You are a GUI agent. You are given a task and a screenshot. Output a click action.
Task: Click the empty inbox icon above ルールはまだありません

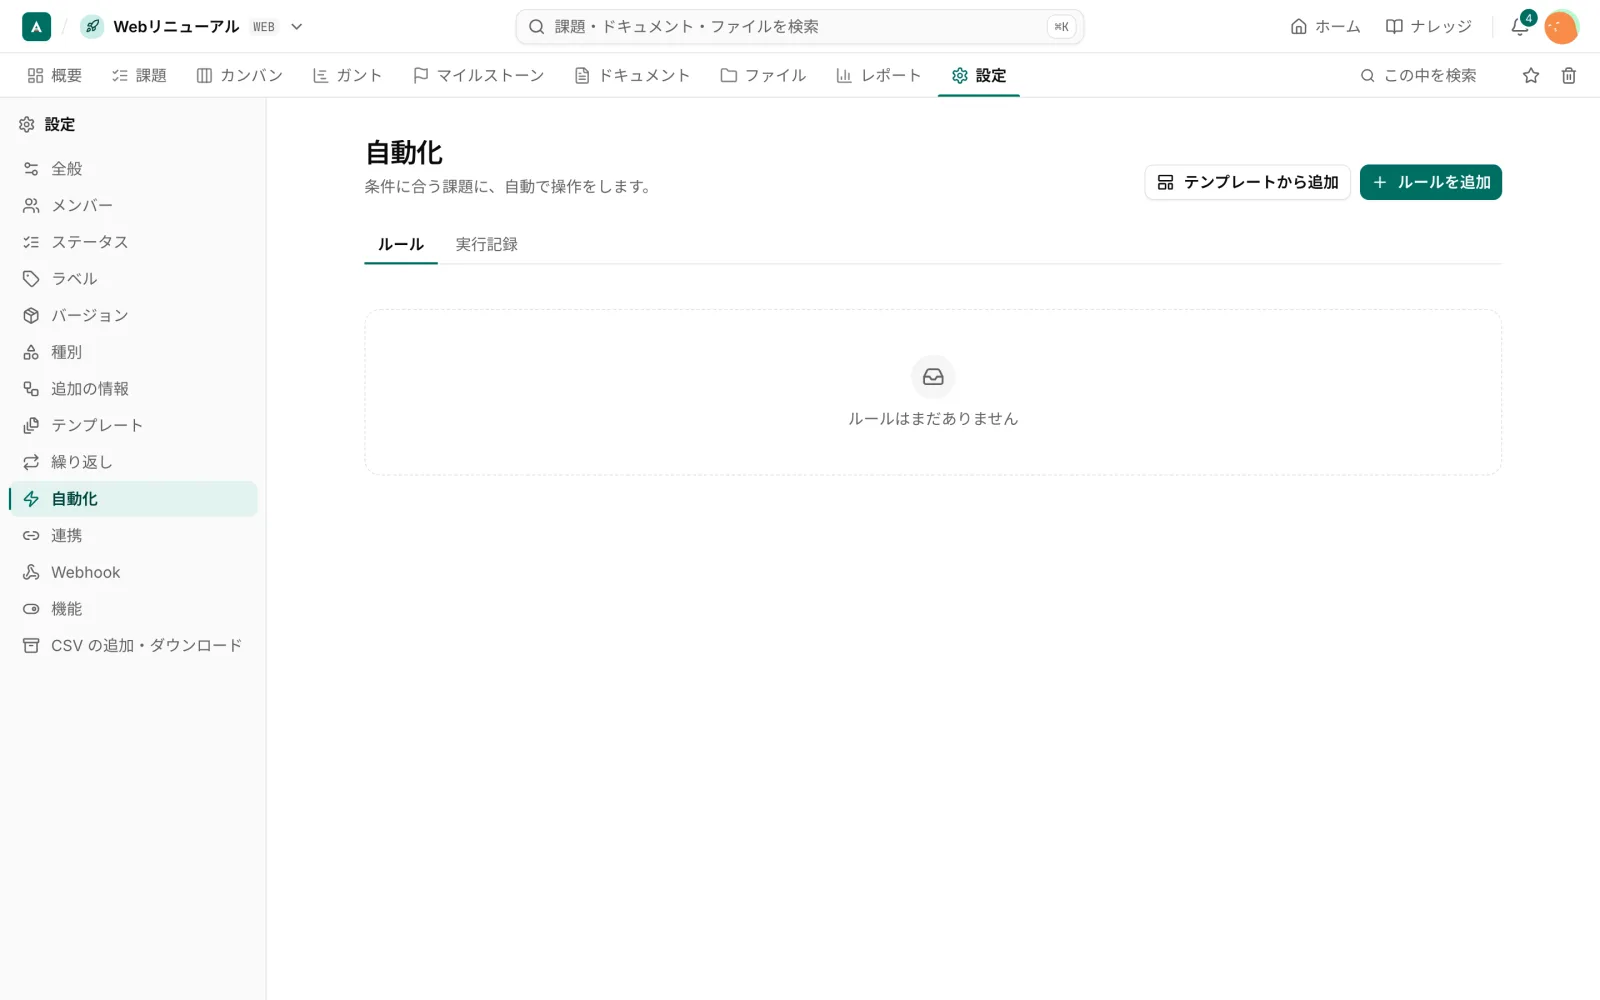[x=933, y=377]
